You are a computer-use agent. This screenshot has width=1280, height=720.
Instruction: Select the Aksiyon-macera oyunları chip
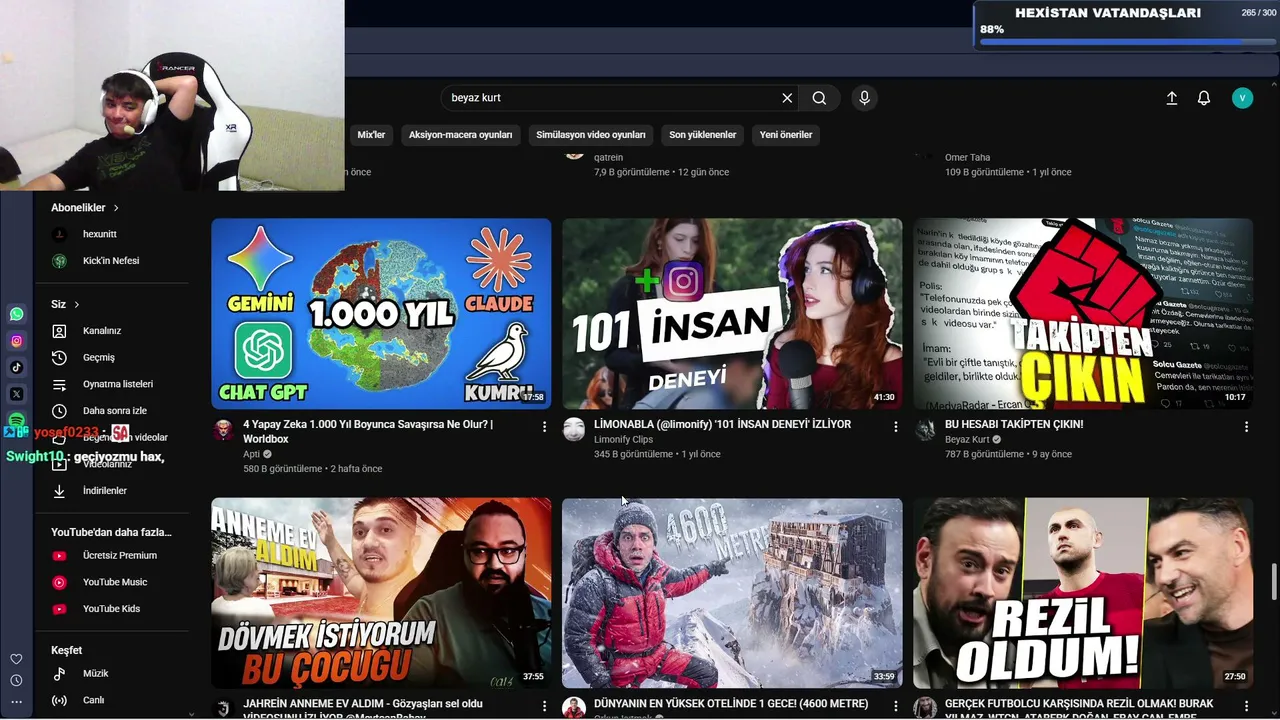point(460,135)
